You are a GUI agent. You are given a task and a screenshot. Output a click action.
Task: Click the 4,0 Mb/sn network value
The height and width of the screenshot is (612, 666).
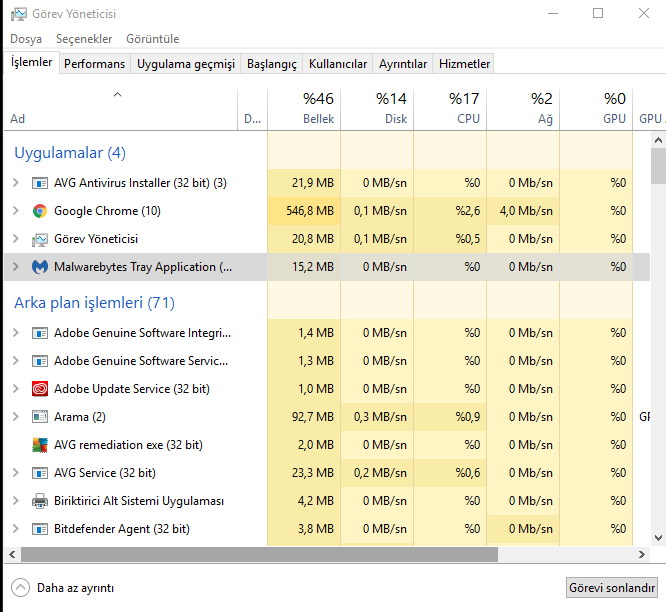526,211
